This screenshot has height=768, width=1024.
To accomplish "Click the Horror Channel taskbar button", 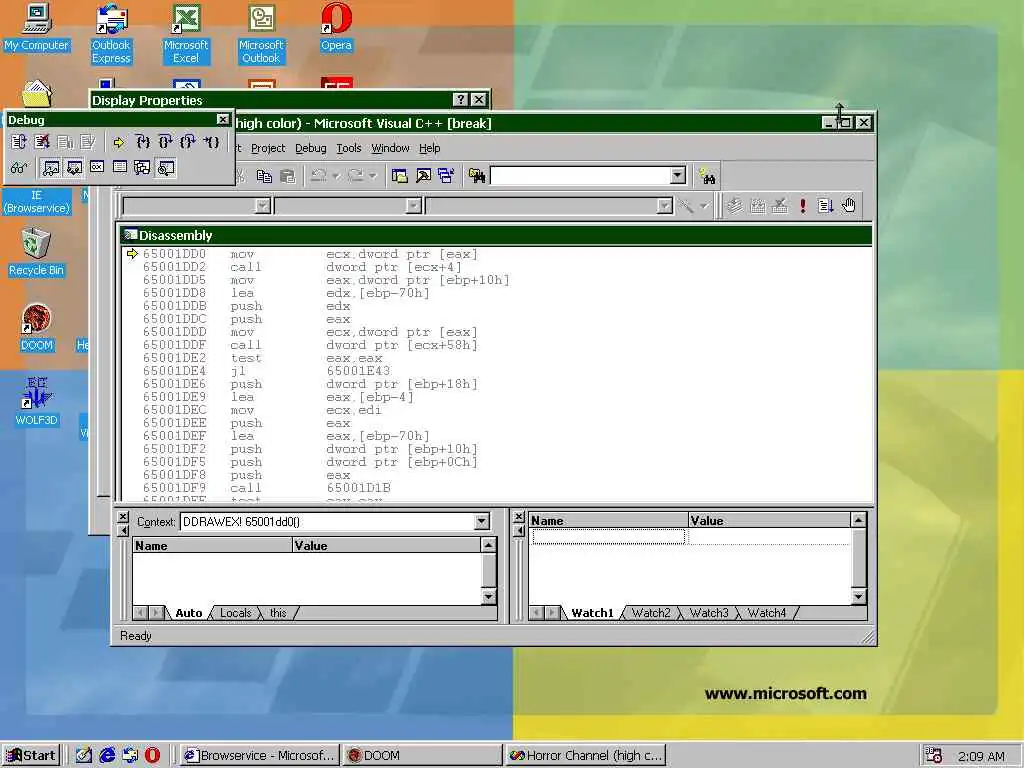I will click(x=584, y=756).
